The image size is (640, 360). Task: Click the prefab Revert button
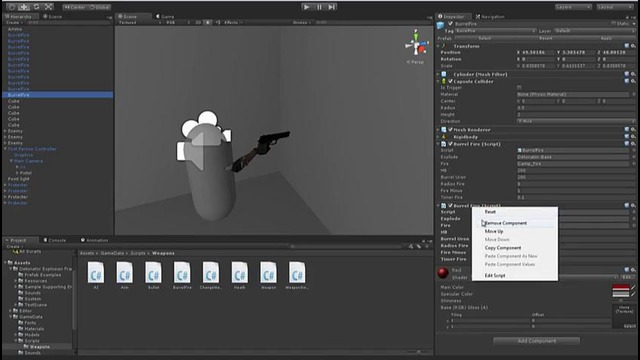pos(545,38)
